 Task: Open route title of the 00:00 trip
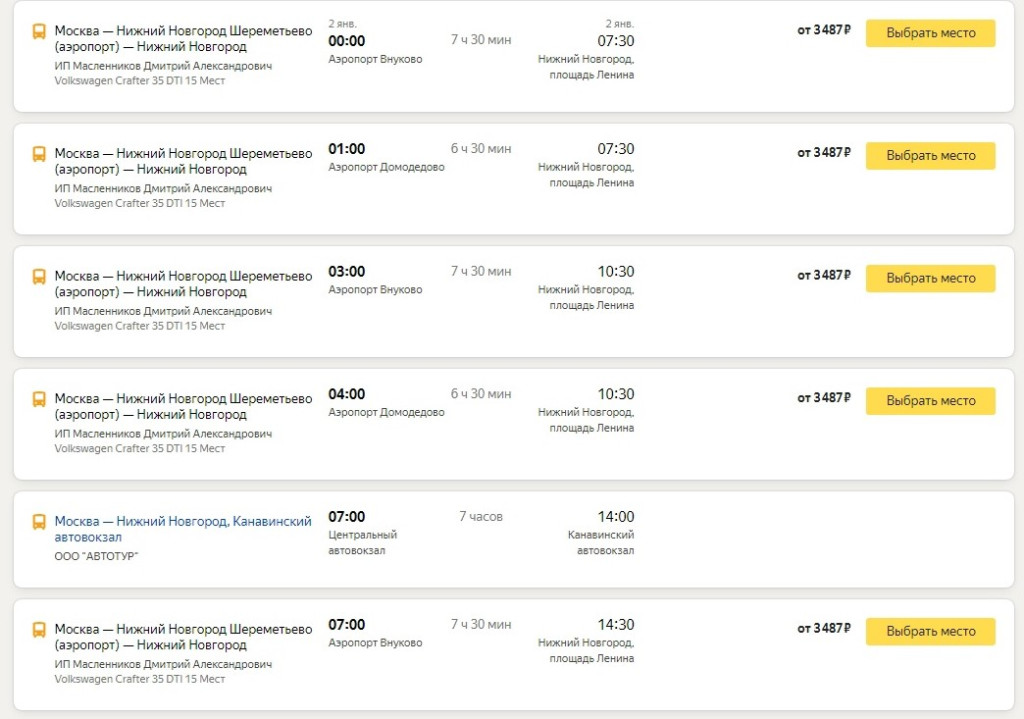[183, 39]
